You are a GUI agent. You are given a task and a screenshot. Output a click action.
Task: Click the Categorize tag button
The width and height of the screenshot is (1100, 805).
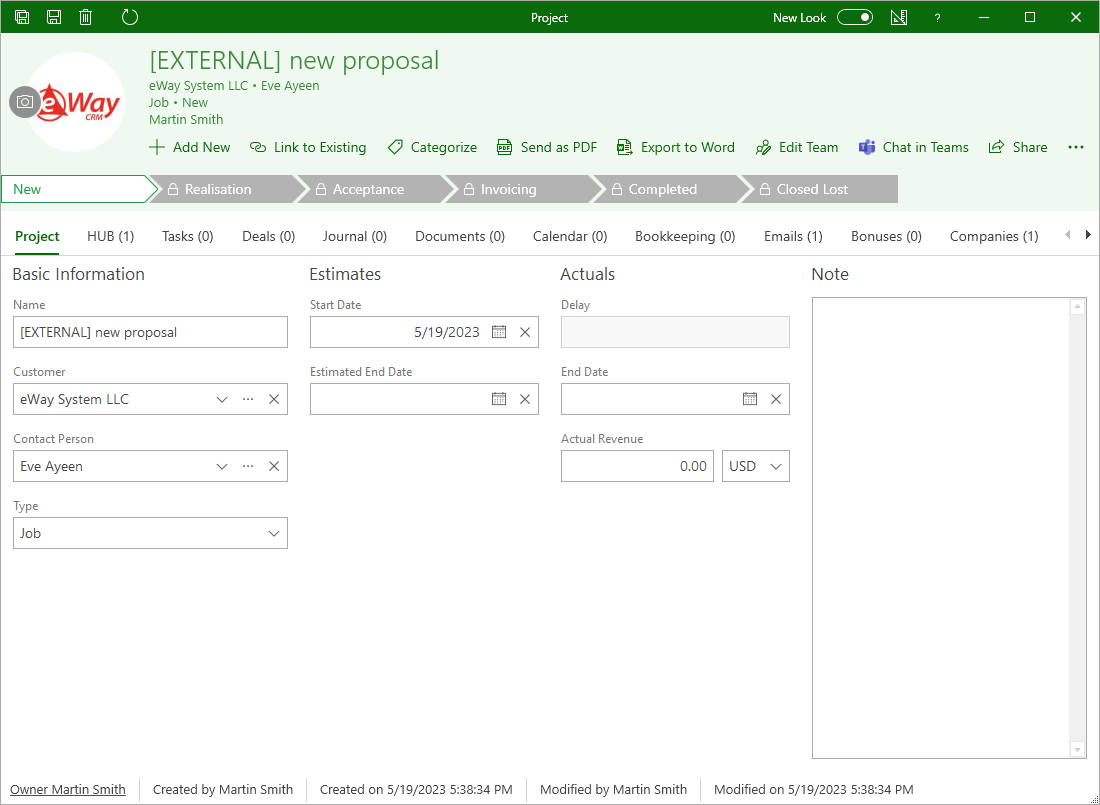point(432,147)
